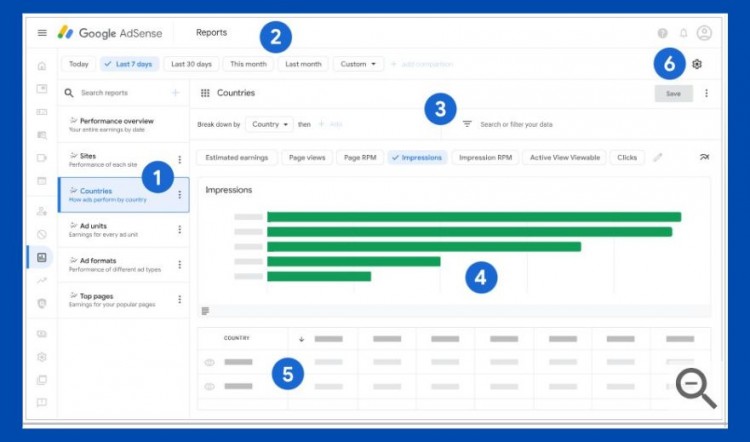
Task: Open the Feedback icon at the sidebar bottom
Action: point(42,403)
